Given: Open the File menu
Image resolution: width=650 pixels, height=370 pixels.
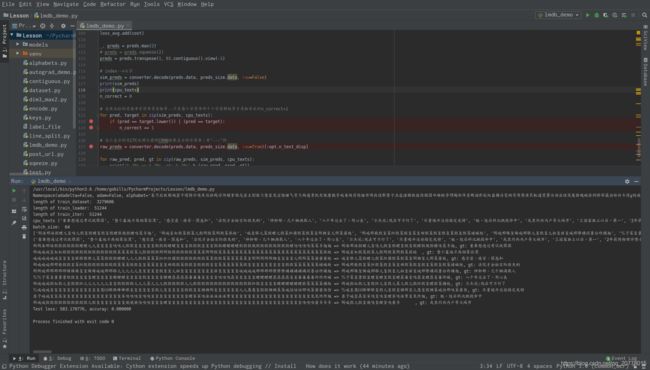Looking at the screenshot, I should (x=8, y=4).
